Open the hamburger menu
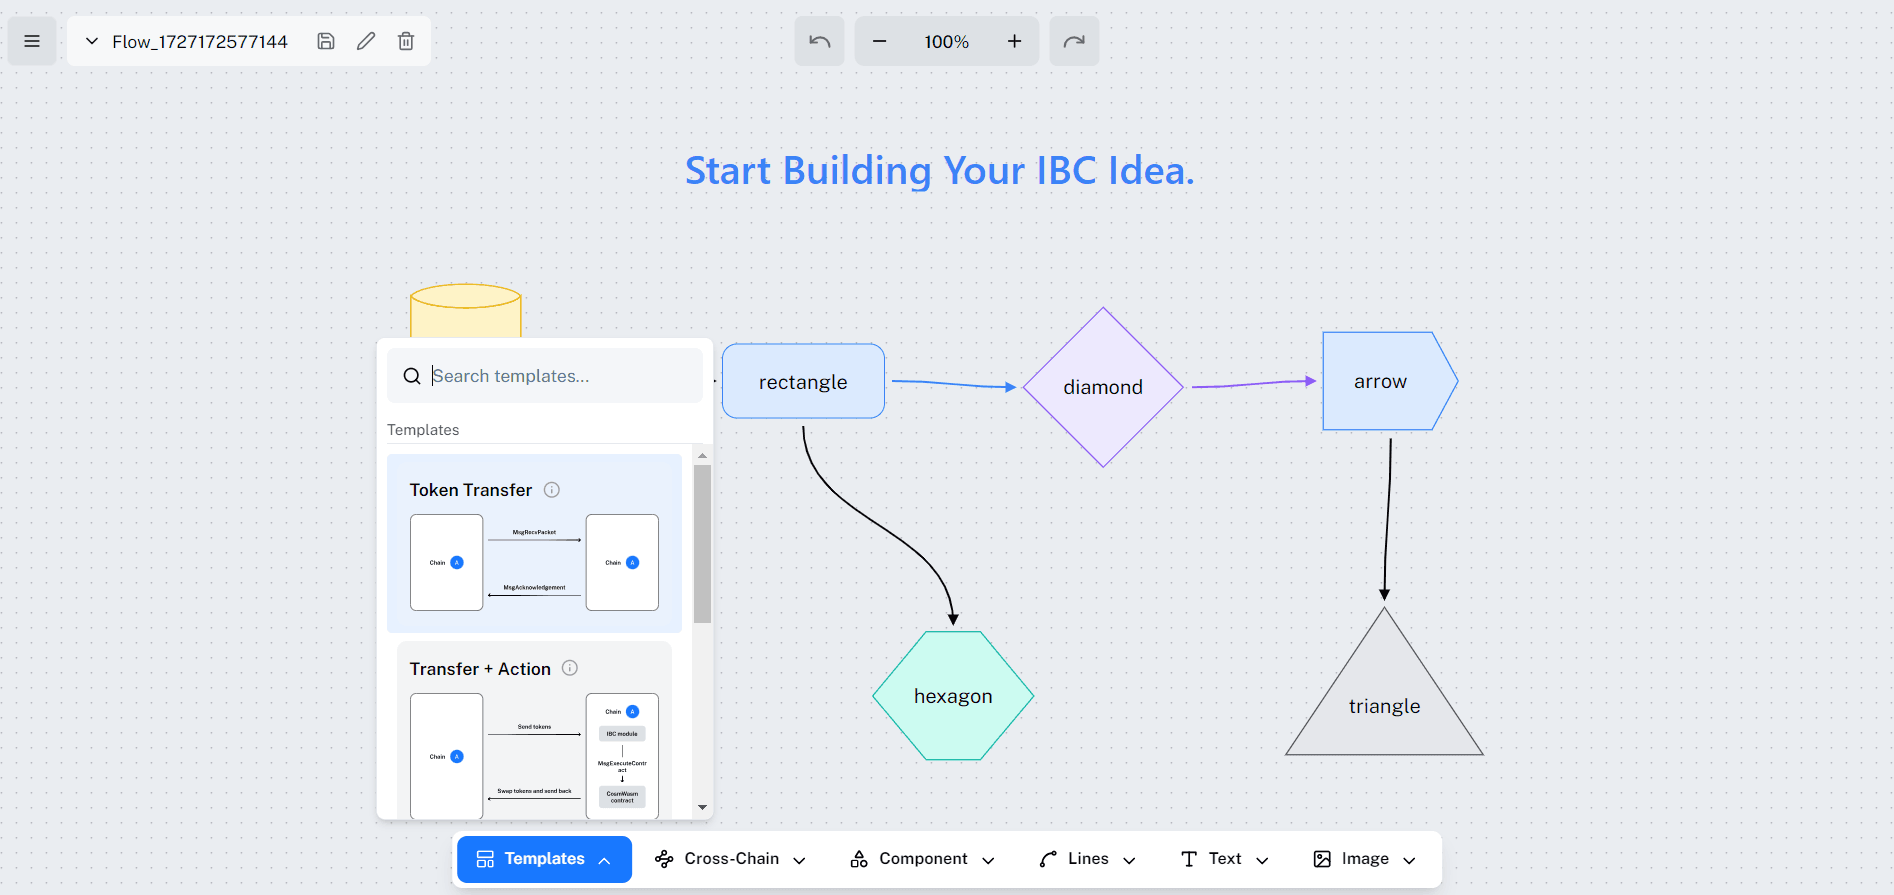The image size is (1894, 895). pos(32,41)
